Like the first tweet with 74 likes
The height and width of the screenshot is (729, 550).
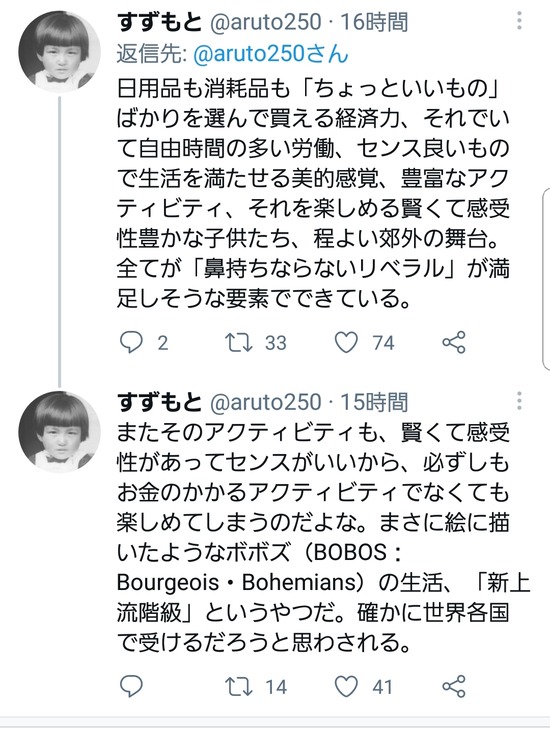[x=346, y=343]
